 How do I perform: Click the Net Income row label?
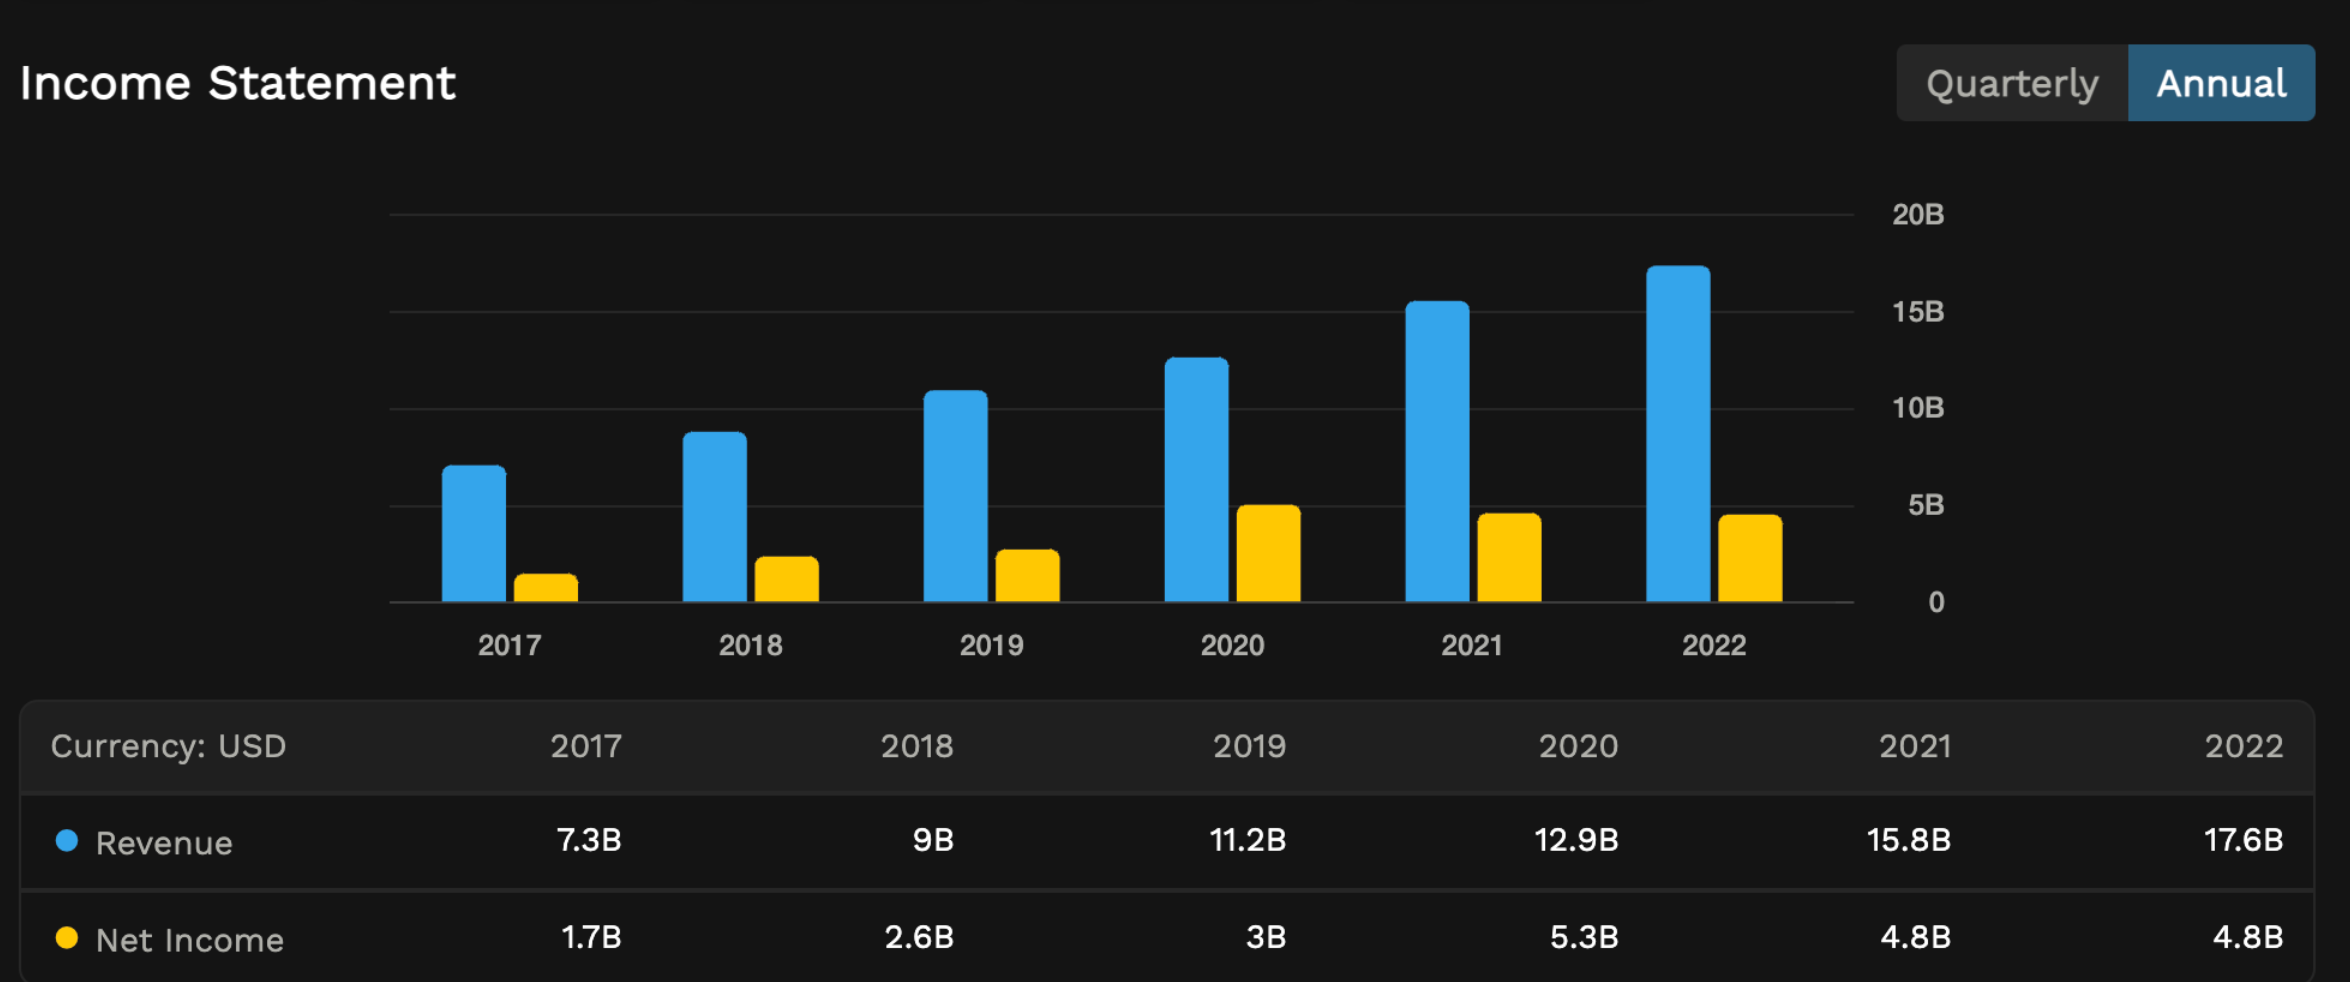(188, 938)
